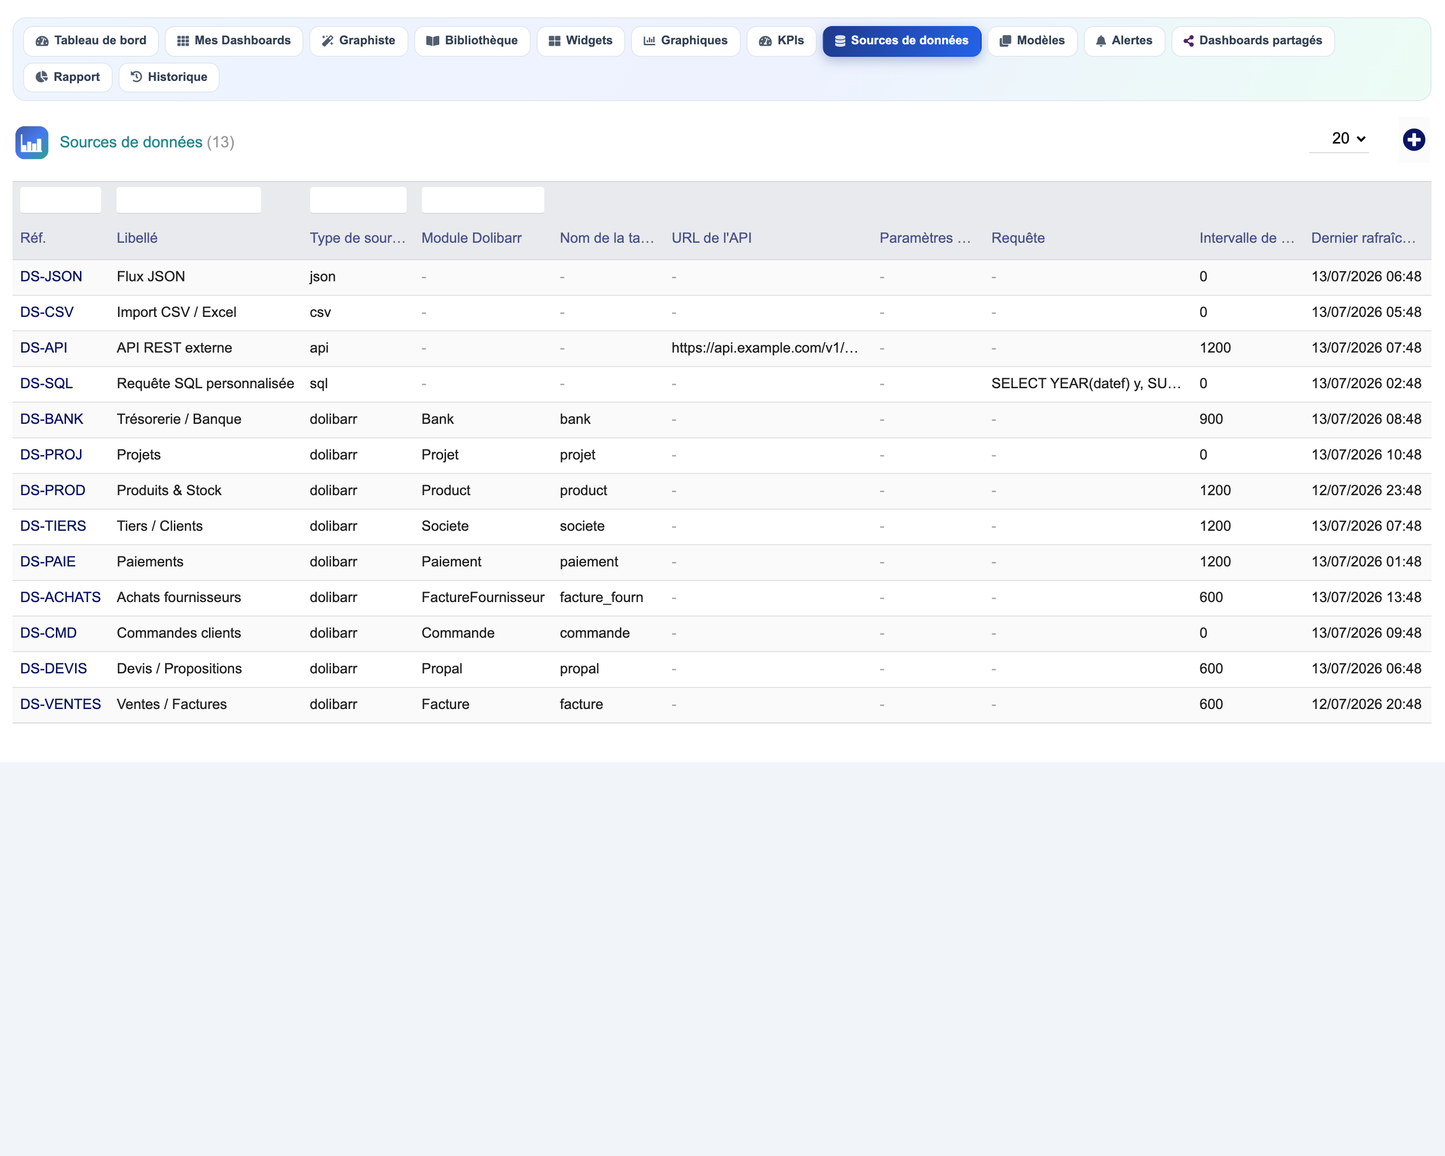1445x1156 pixels.
Task: Click the 'Requête SQL personnalisée' label
Action: (205, 384)
